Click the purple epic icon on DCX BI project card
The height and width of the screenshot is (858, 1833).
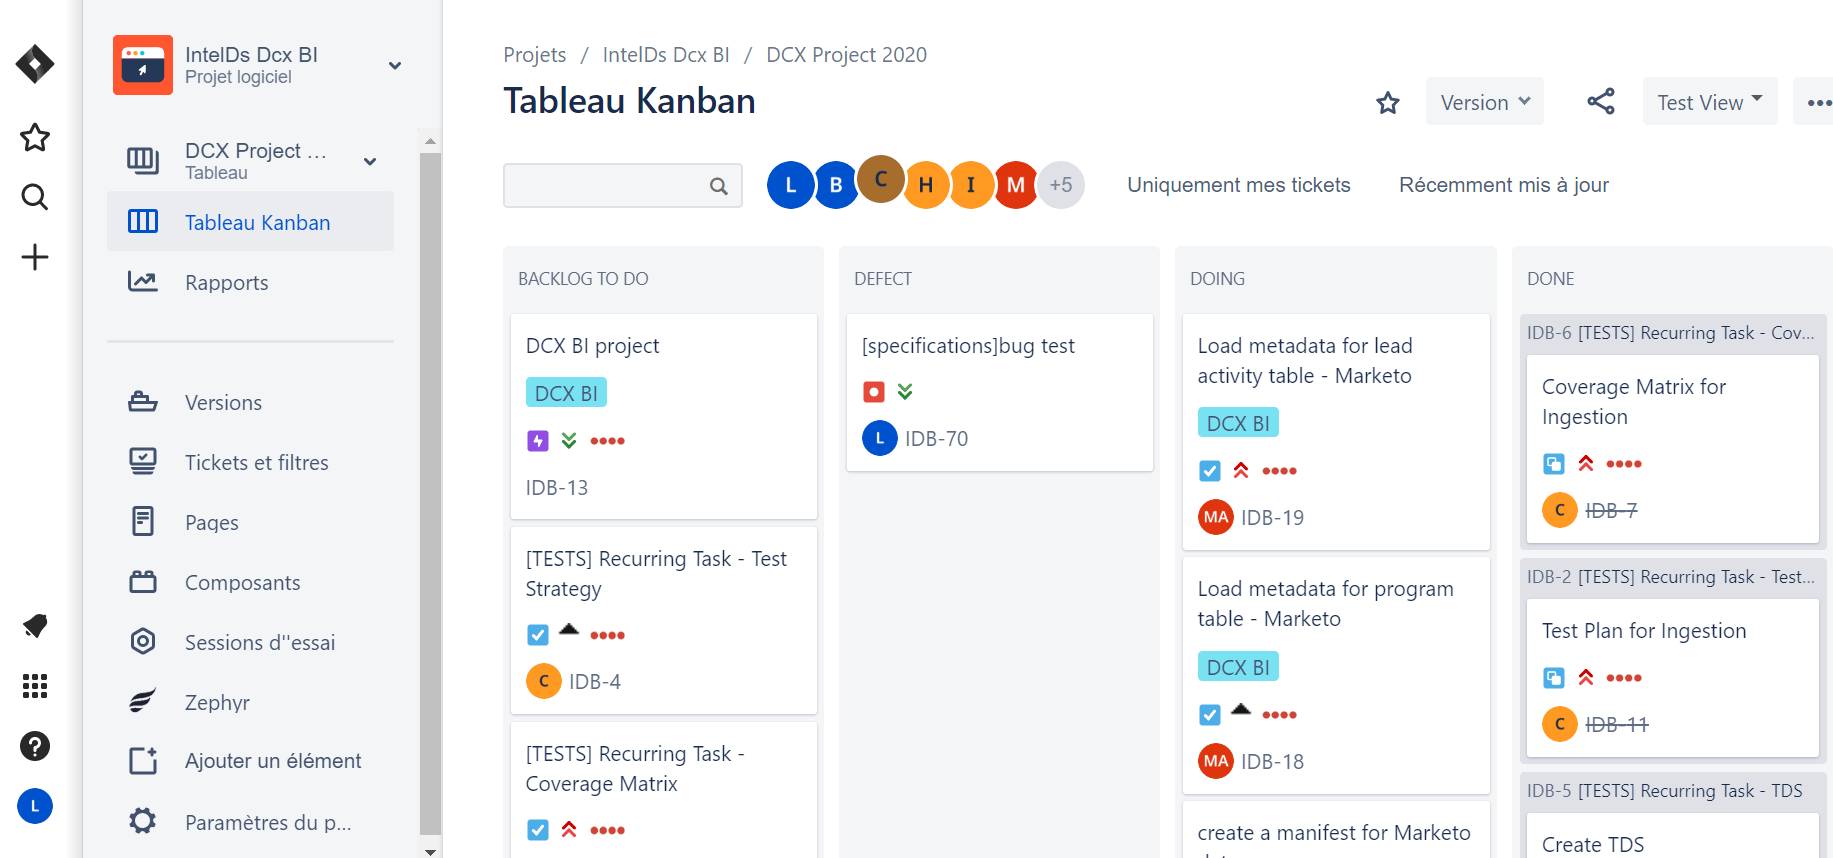tap(537, 440)
